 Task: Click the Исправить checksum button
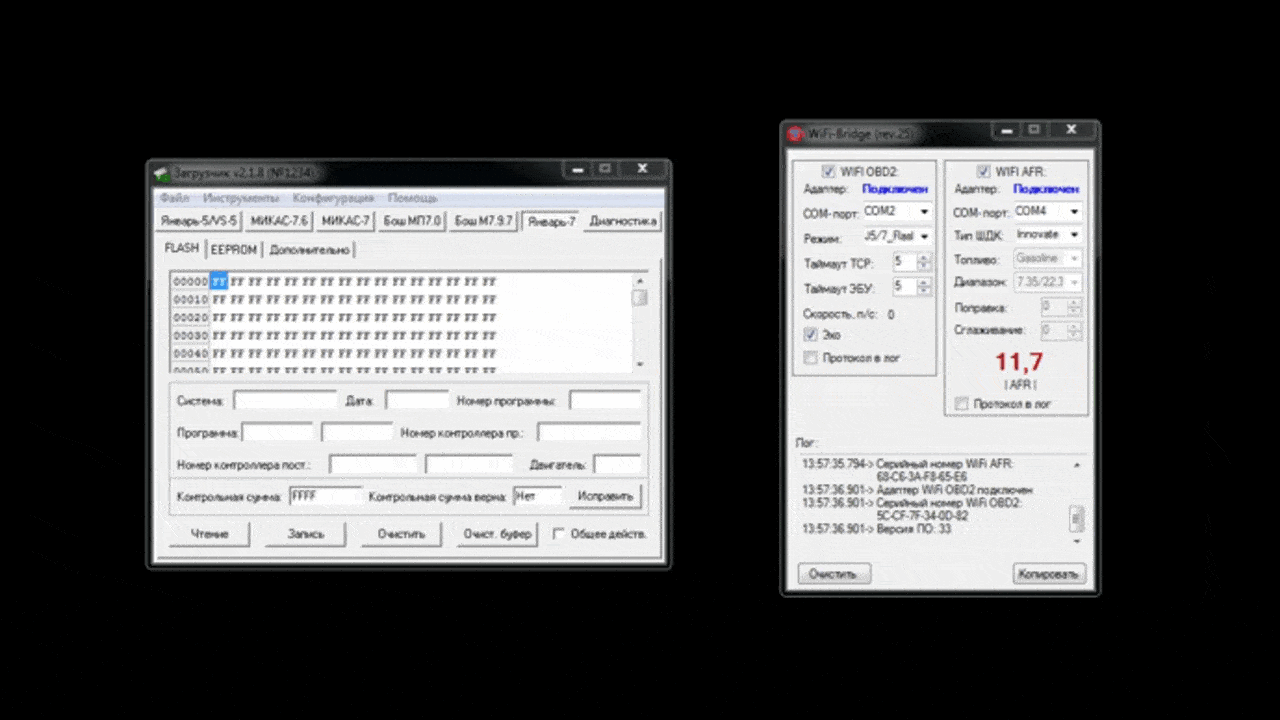coord(605,496)
